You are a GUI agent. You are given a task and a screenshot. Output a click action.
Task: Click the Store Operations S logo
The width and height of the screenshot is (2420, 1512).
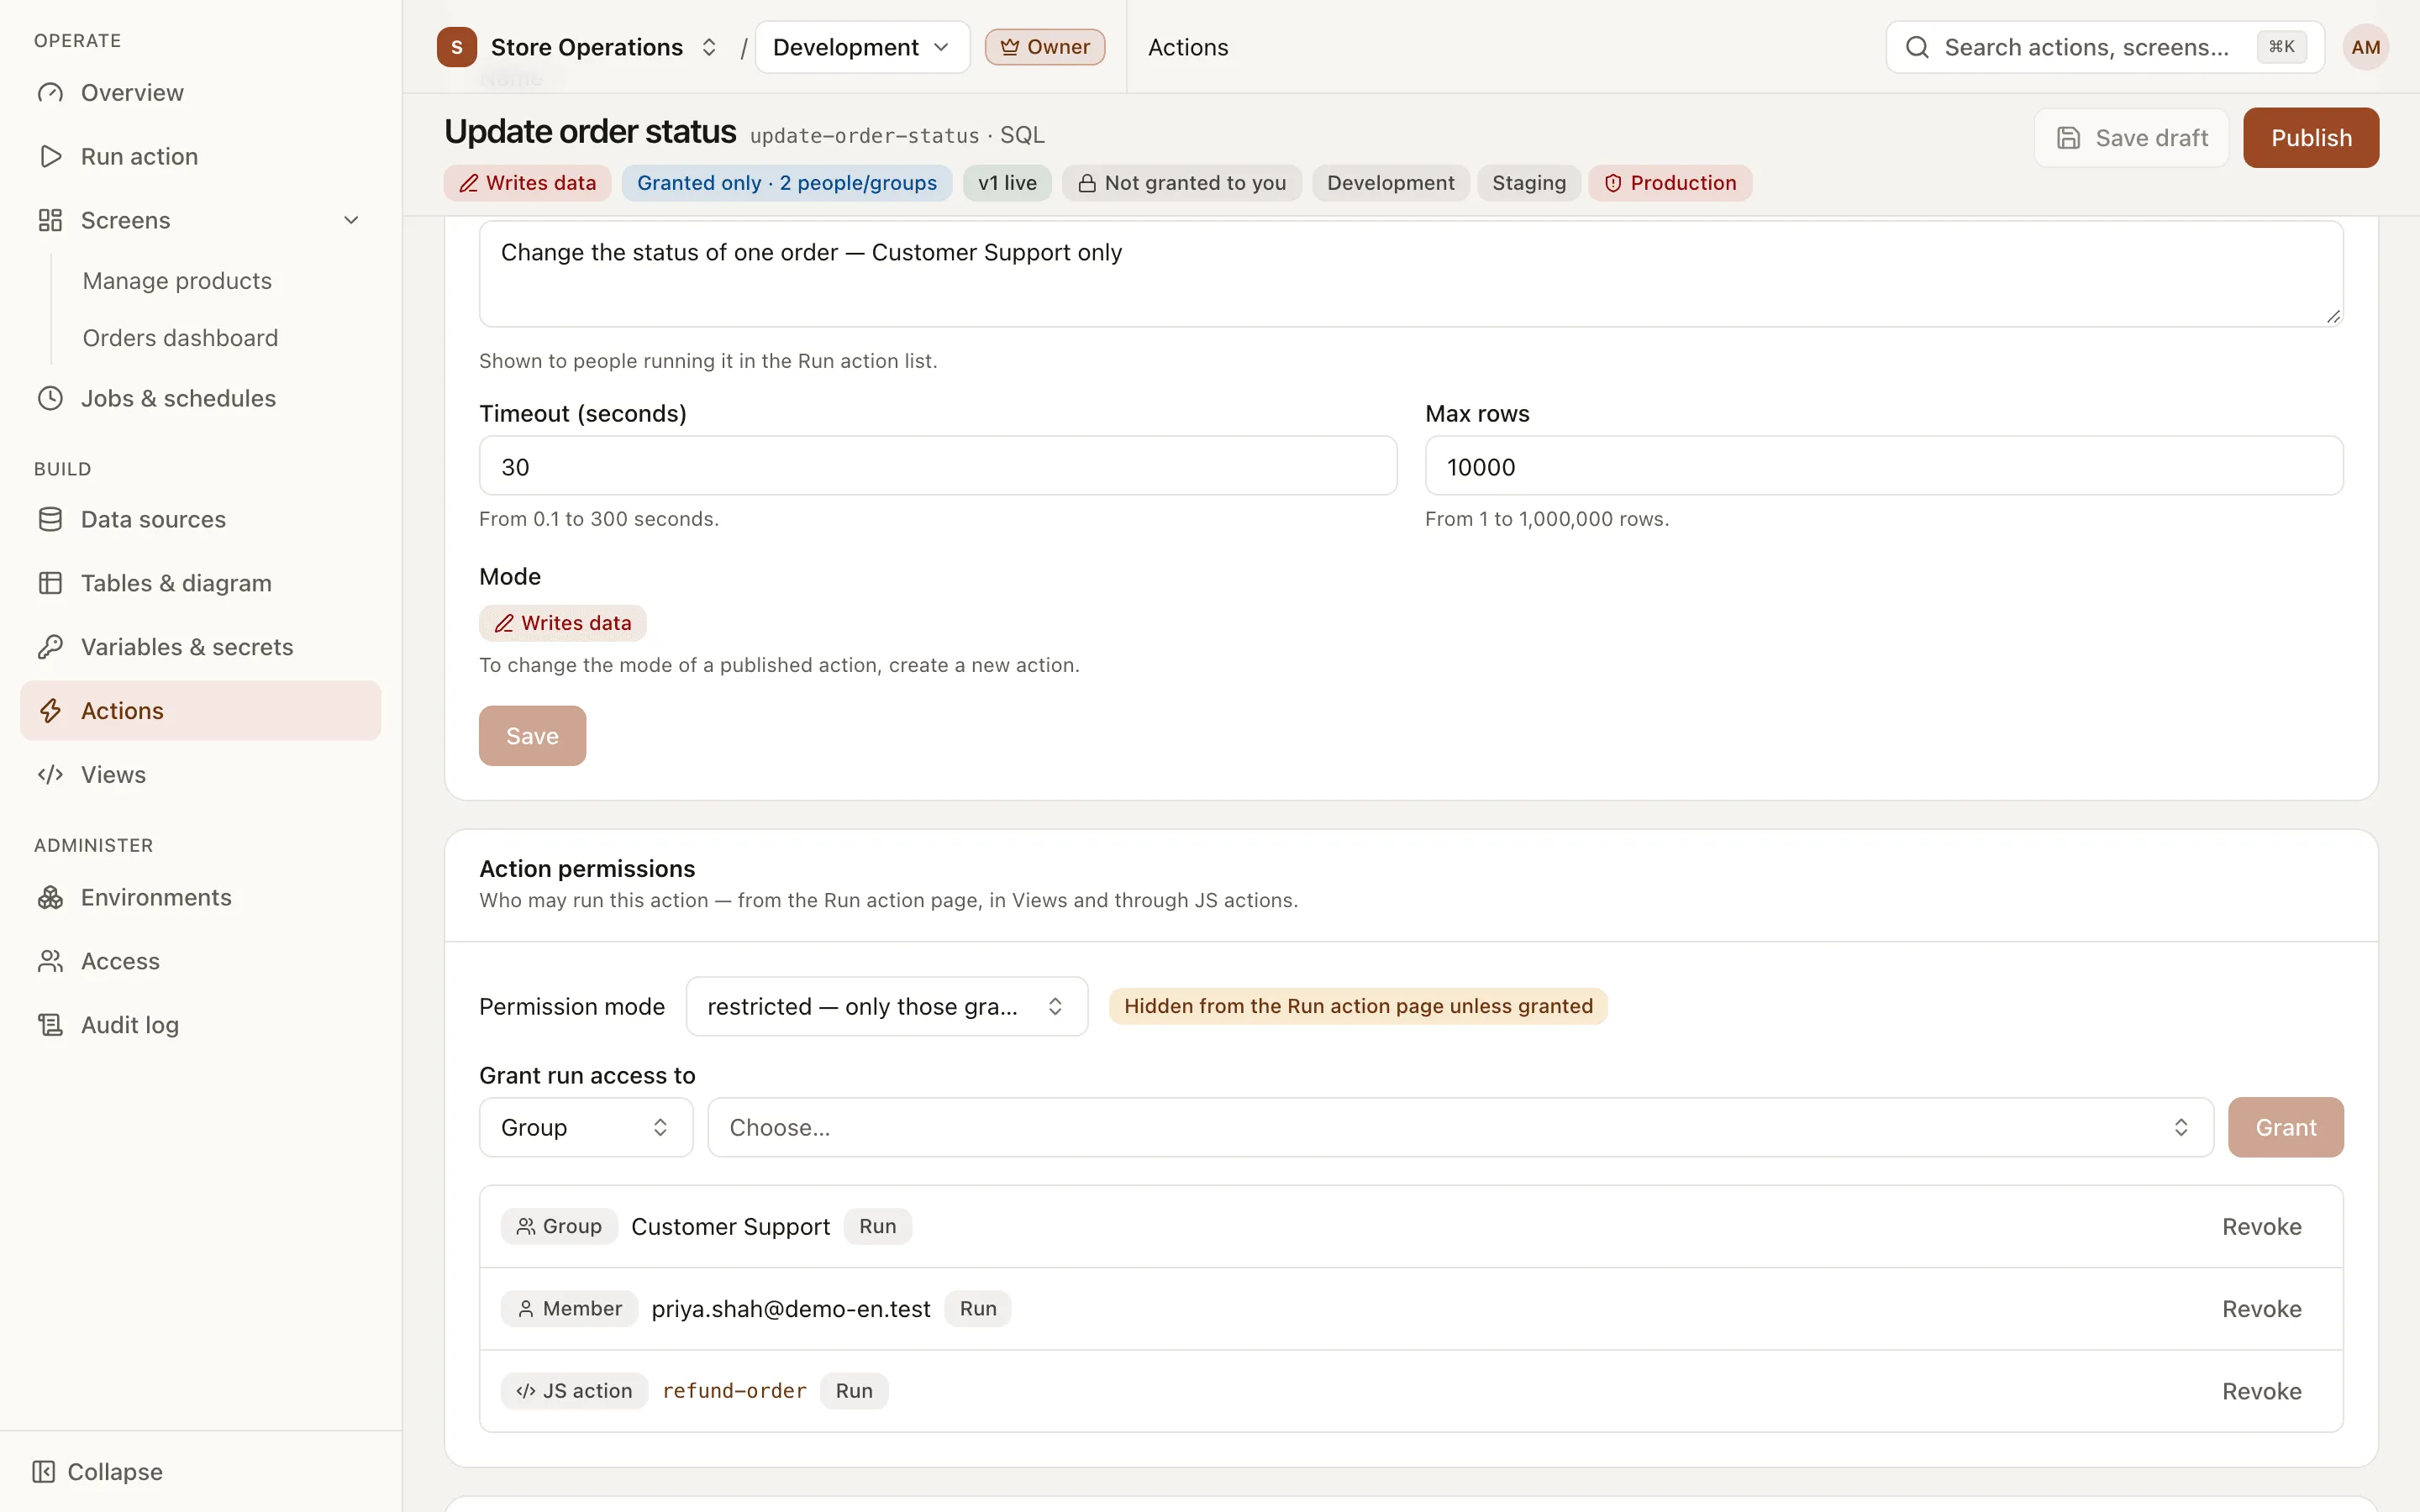click(x=457, y=47)
